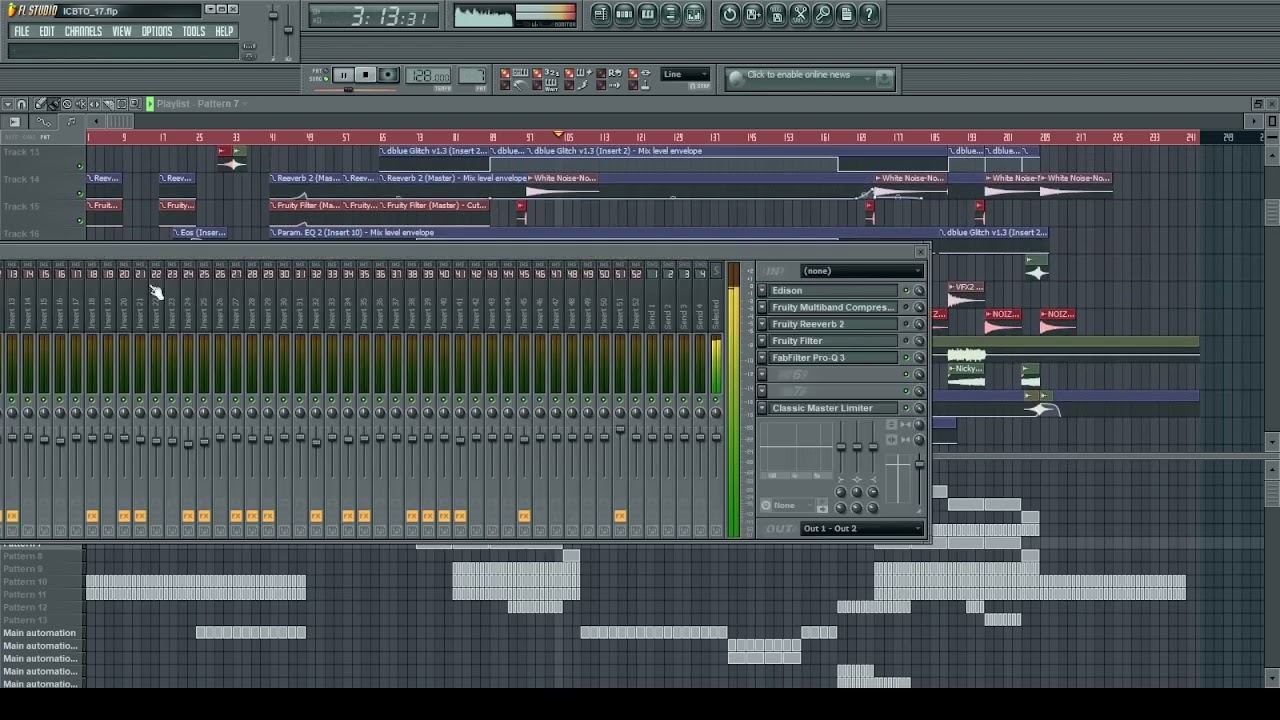Select the Pencil draw tool in Playlist
This screenshot has width=1280, height=720.
(40, 104)
